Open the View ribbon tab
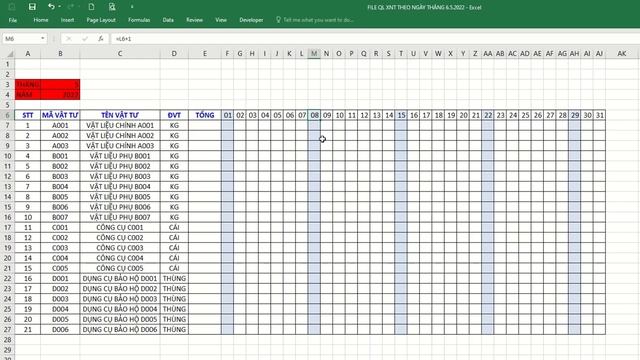 coord(221,20)
